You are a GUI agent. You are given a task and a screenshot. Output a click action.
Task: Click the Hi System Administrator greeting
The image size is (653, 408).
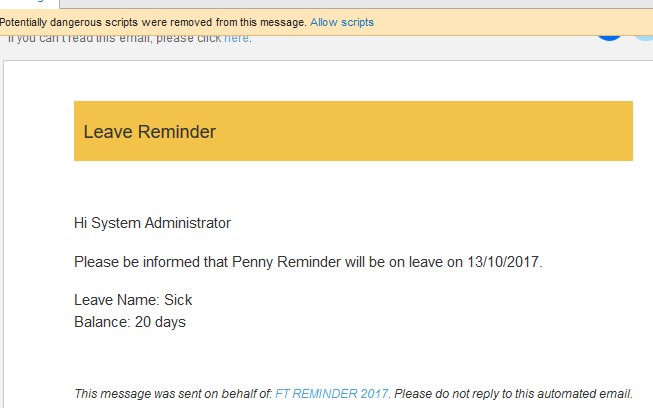point(152,223)
